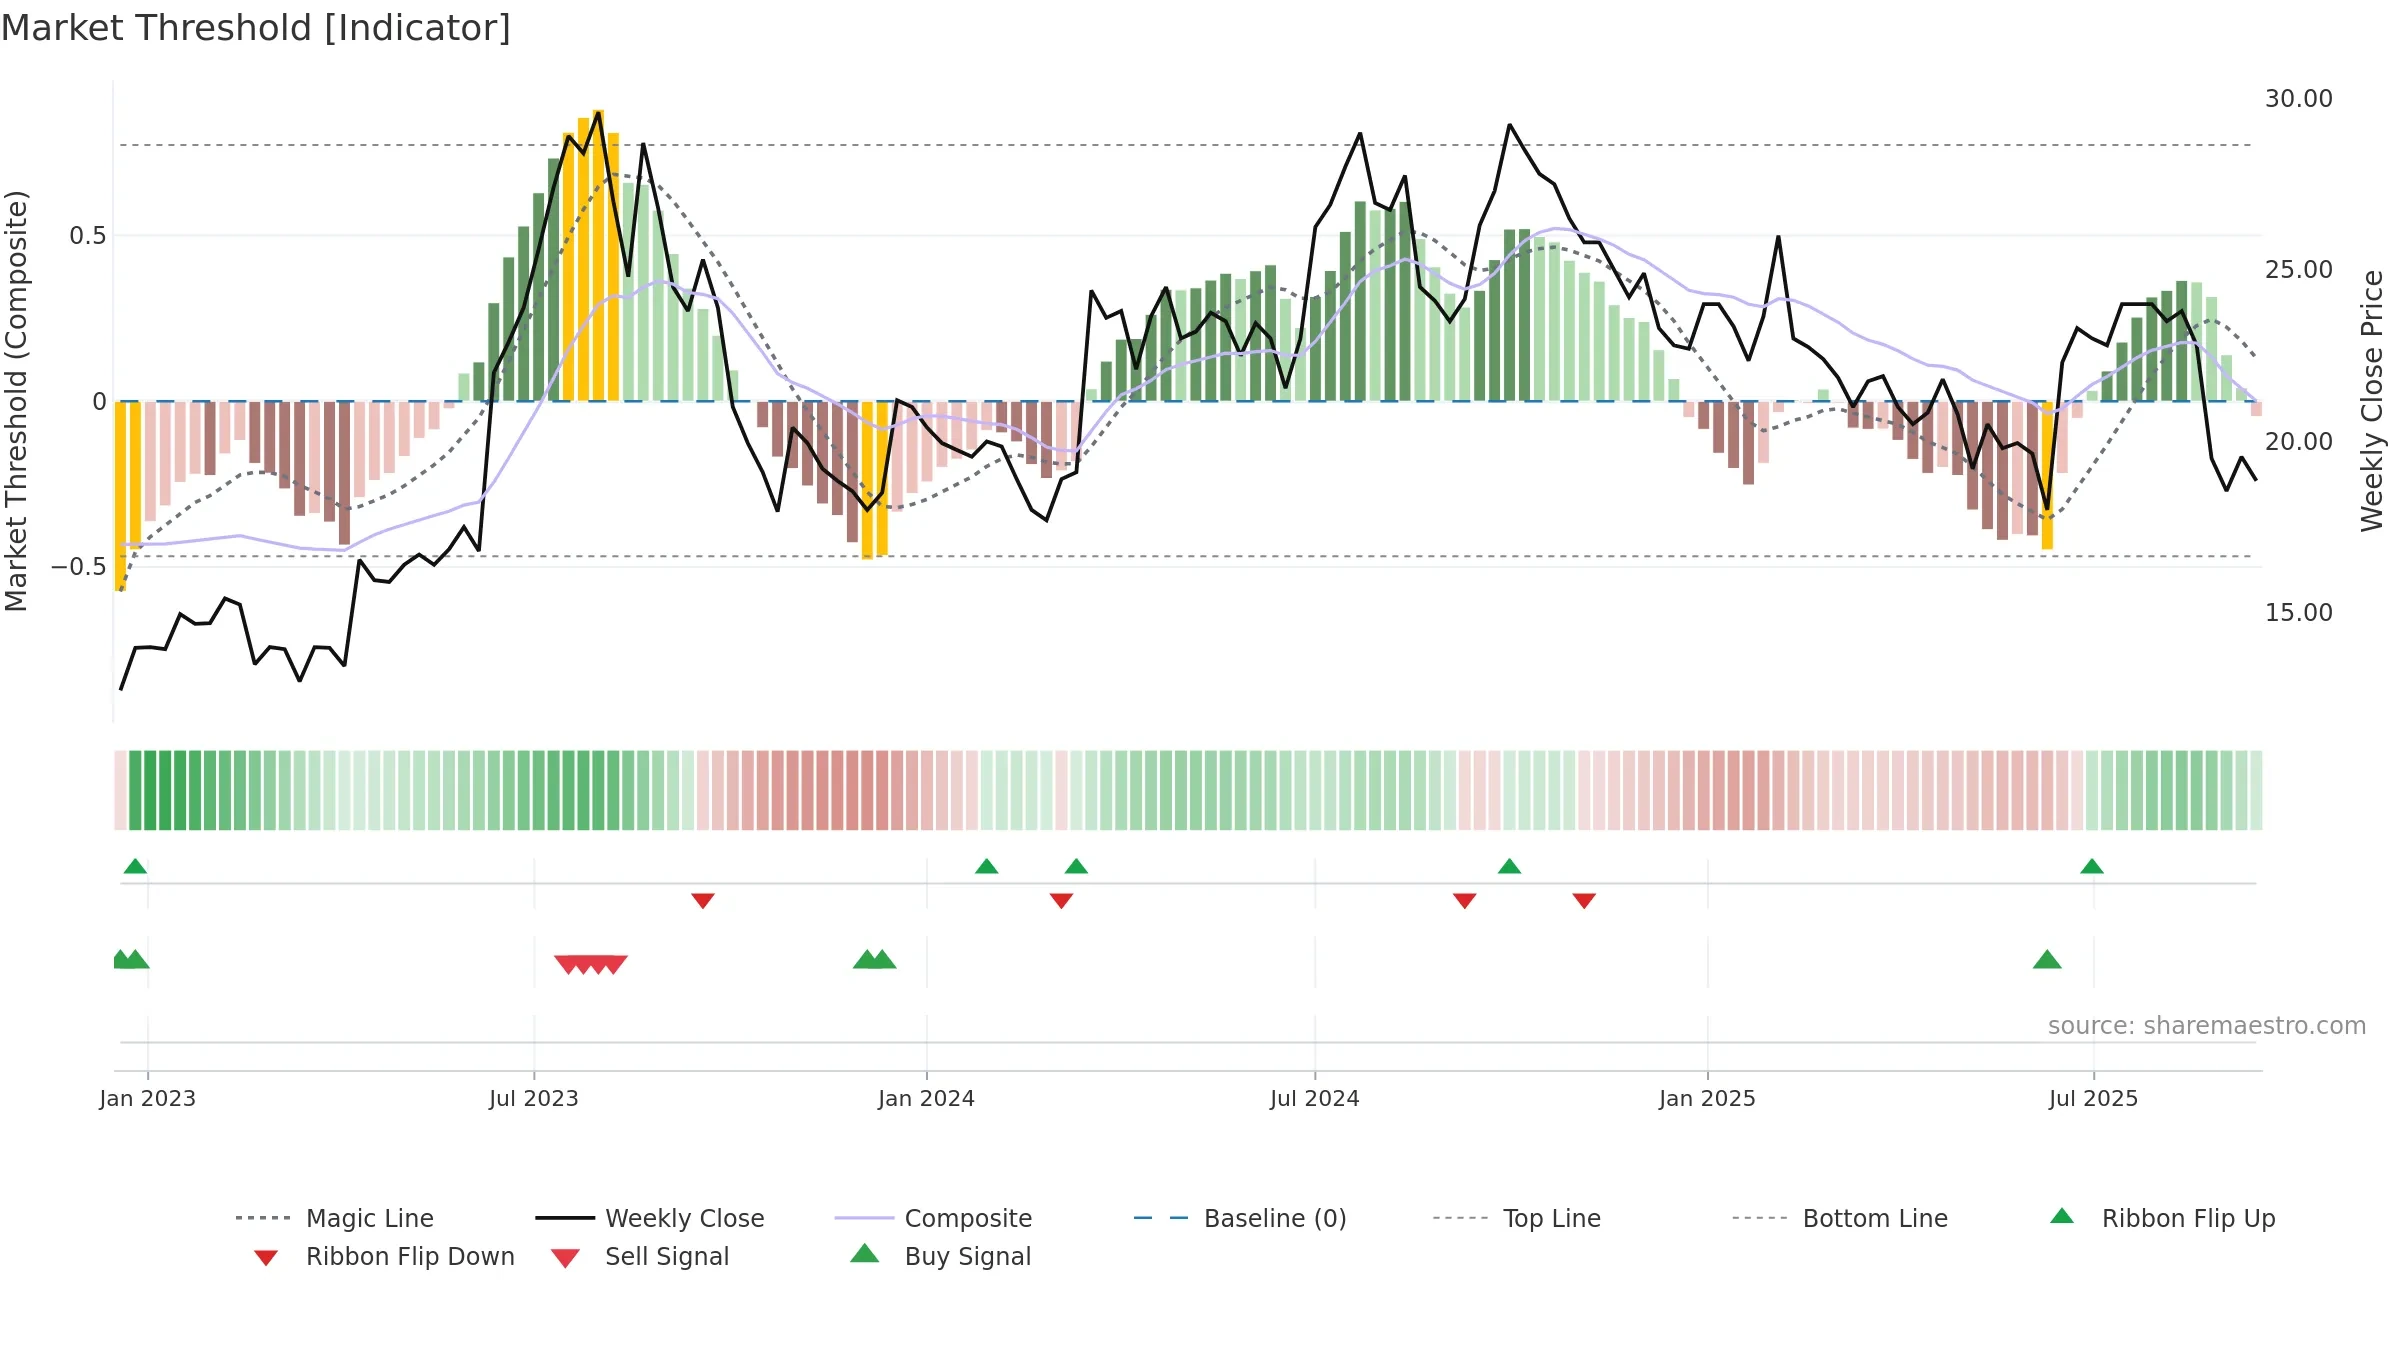Image resolution: width=2400 pixels, height=1350 pixels.
Task: Click the red Ribbon Flip Down legend triangle
Action: click(x=266, y=1258)
